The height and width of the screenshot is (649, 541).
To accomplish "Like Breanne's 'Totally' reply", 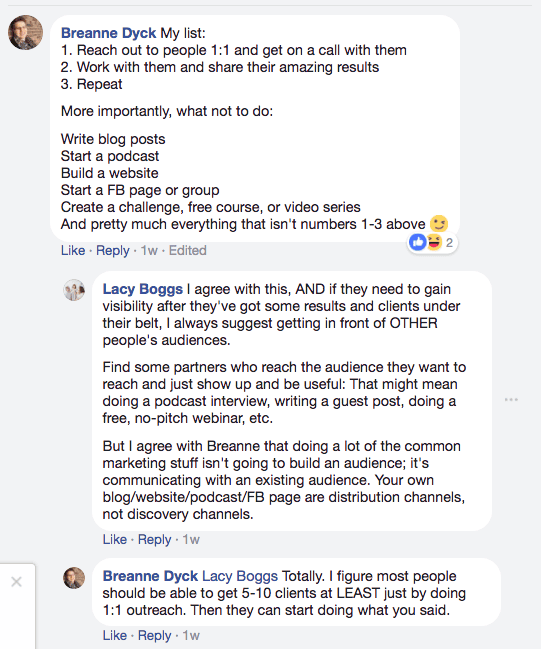I will [115, 635].
